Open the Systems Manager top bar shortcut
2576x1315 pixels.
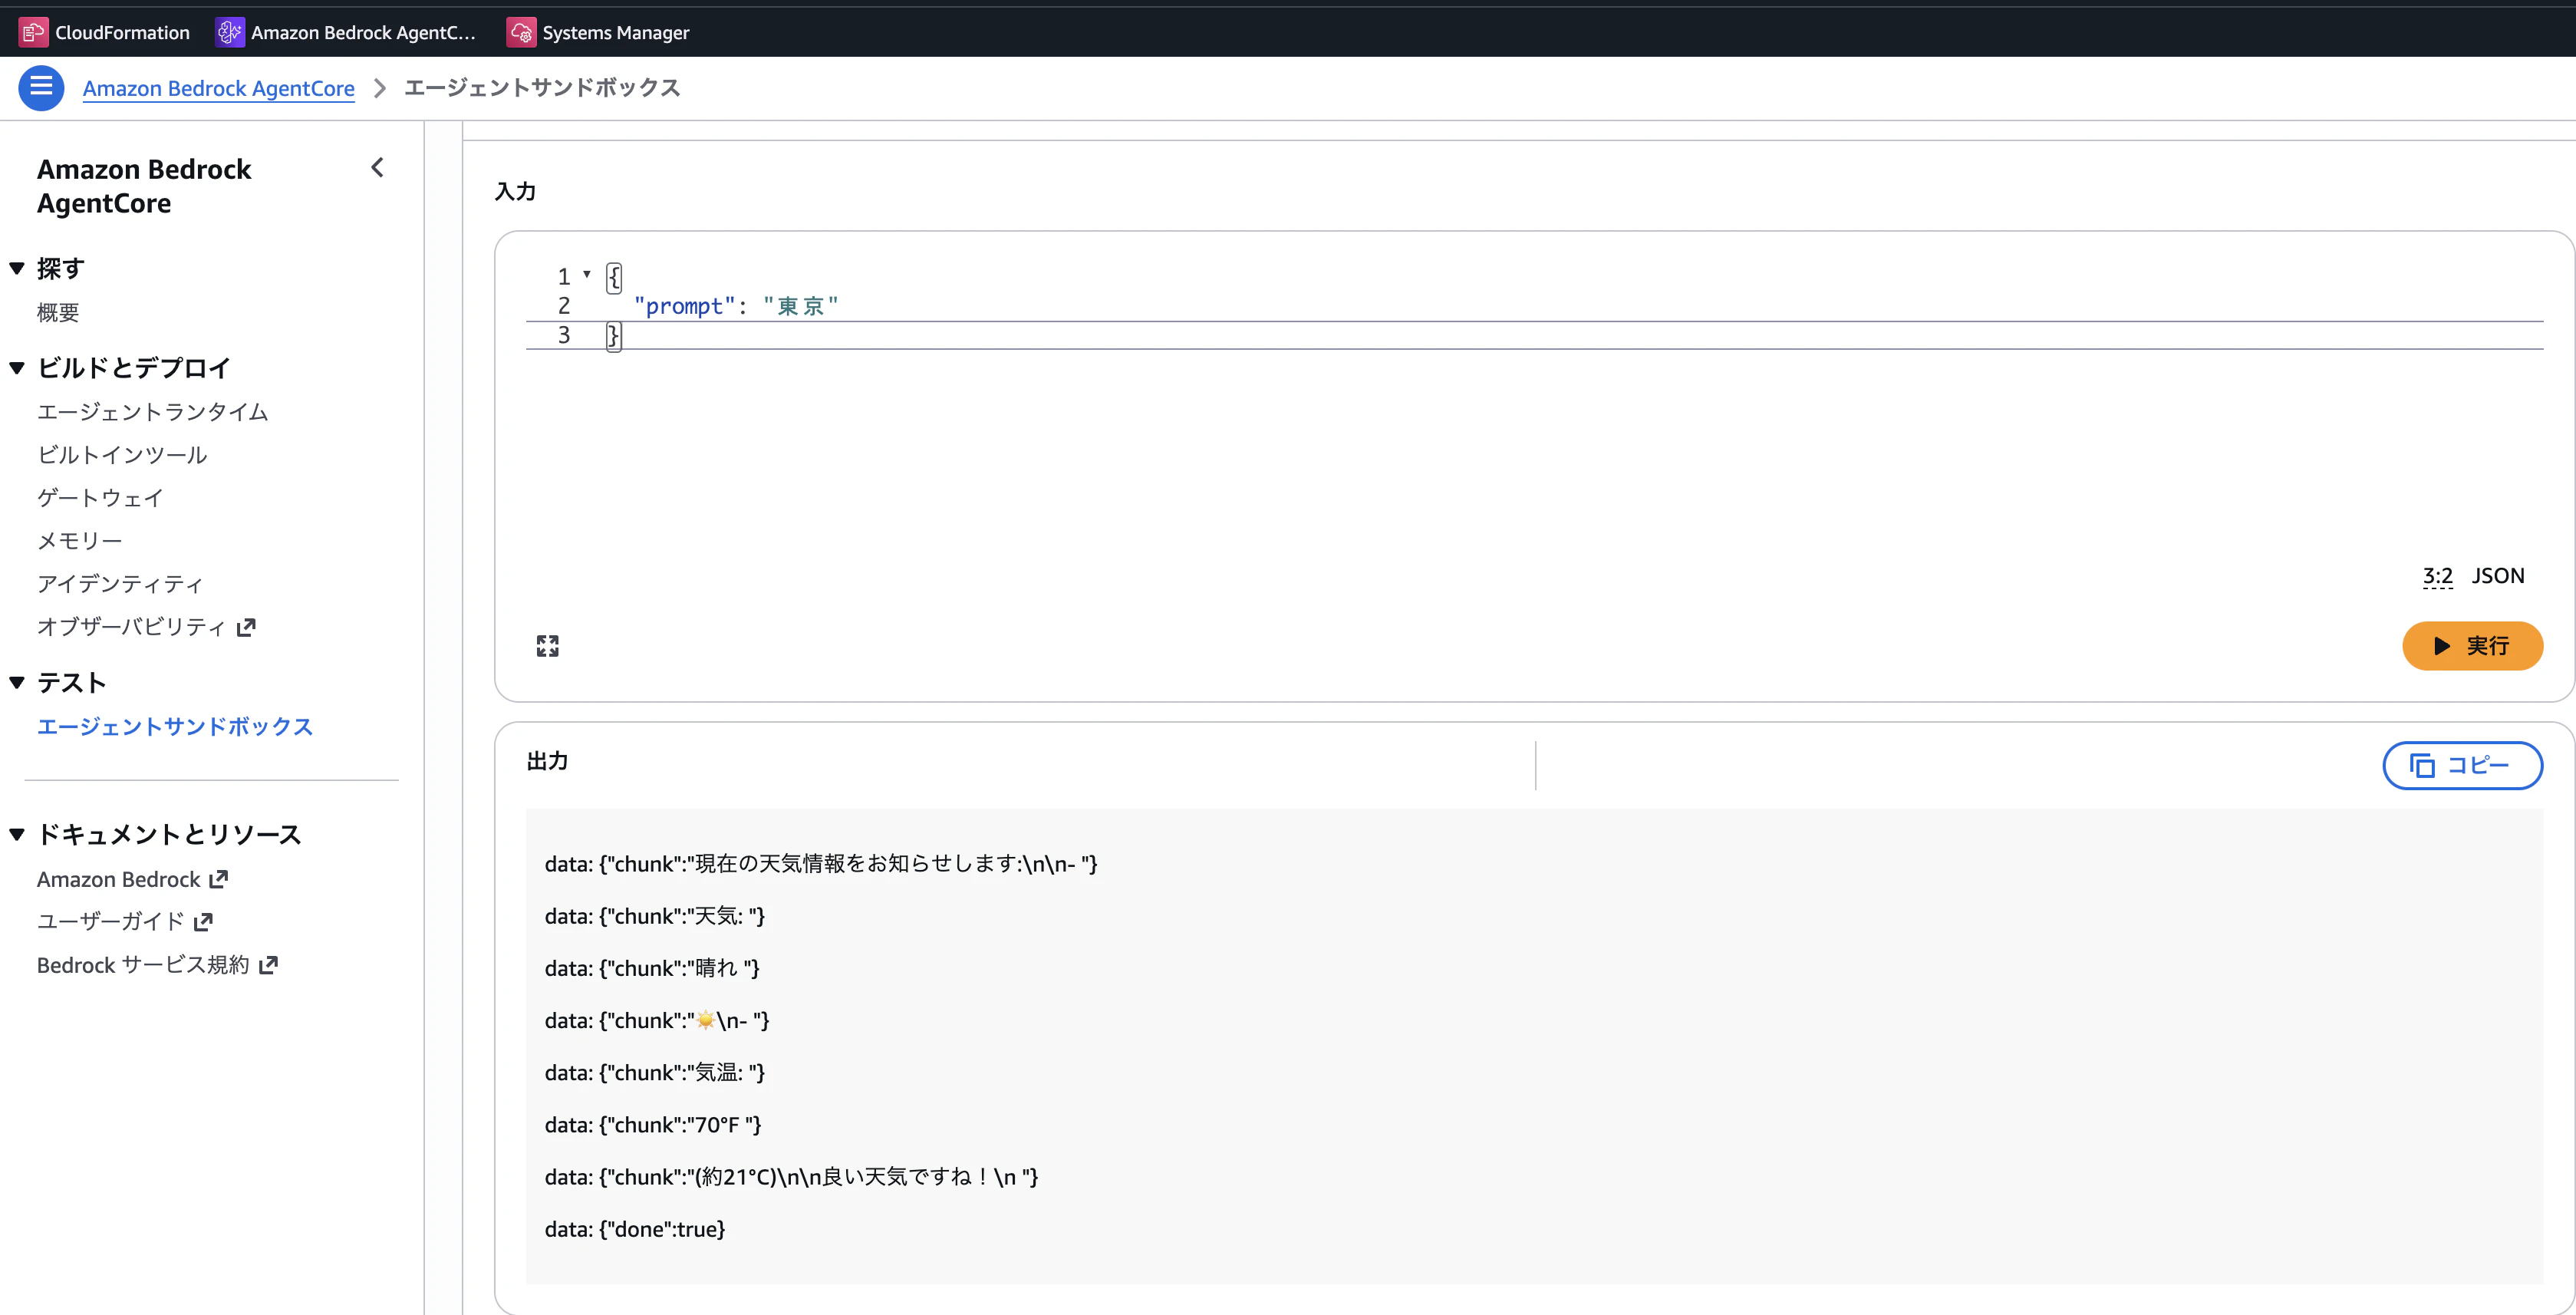point(598,32)
